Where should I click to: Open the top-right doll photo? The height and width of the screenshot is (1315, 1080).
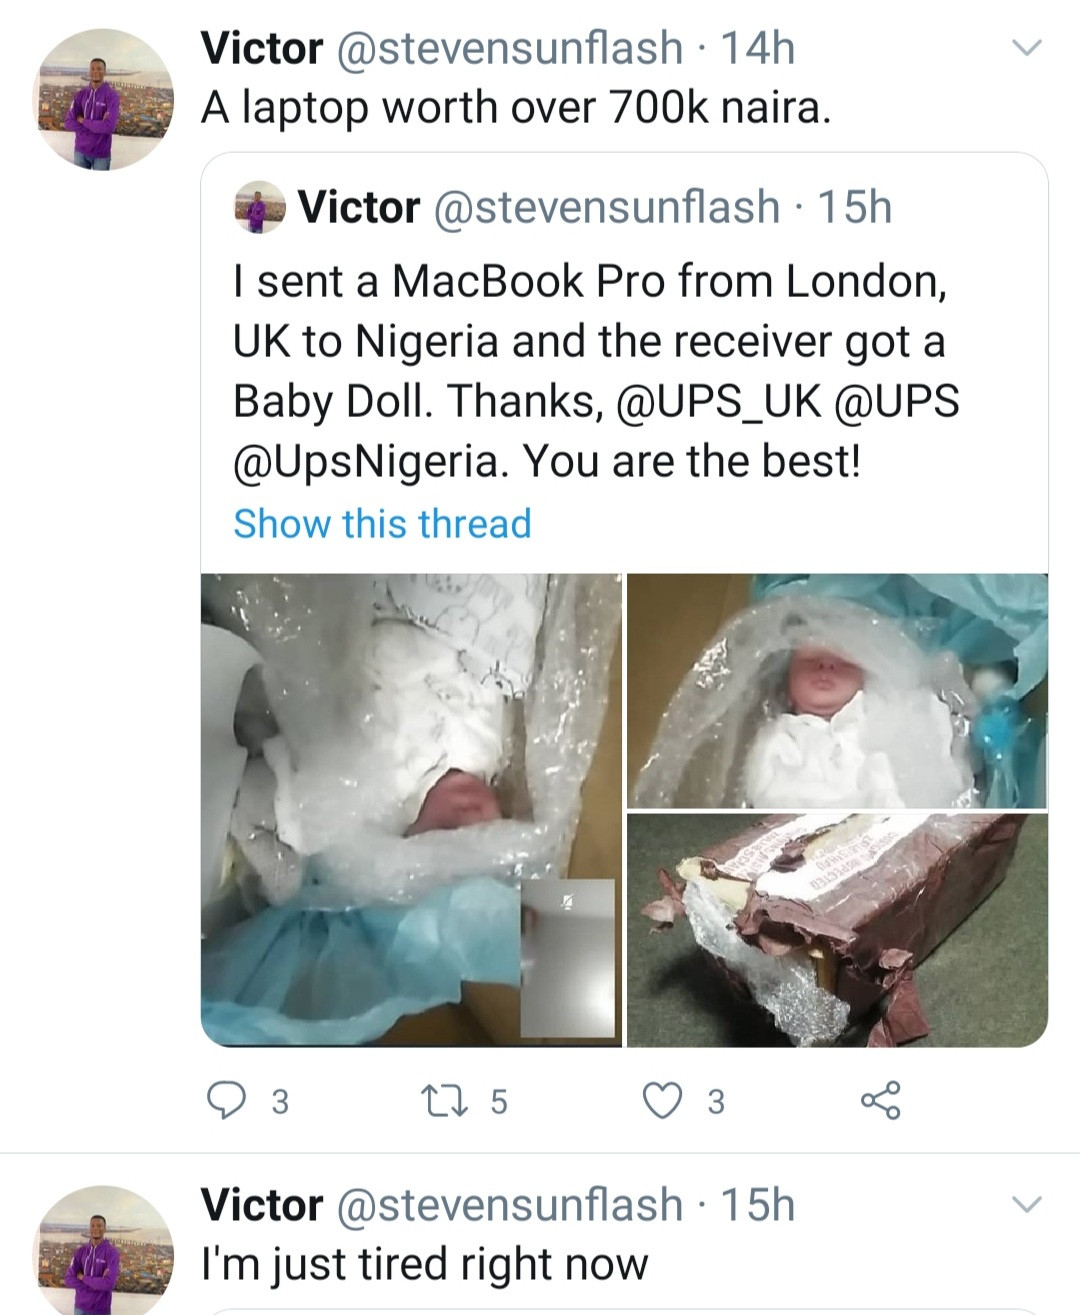[x=837, y=690]
